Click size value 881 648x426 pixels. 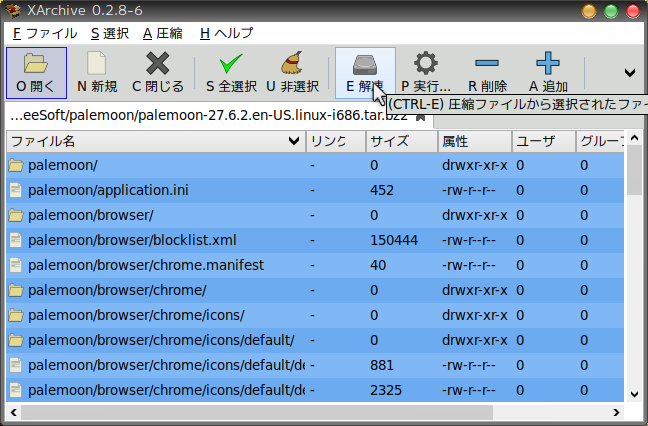[382, 365]
